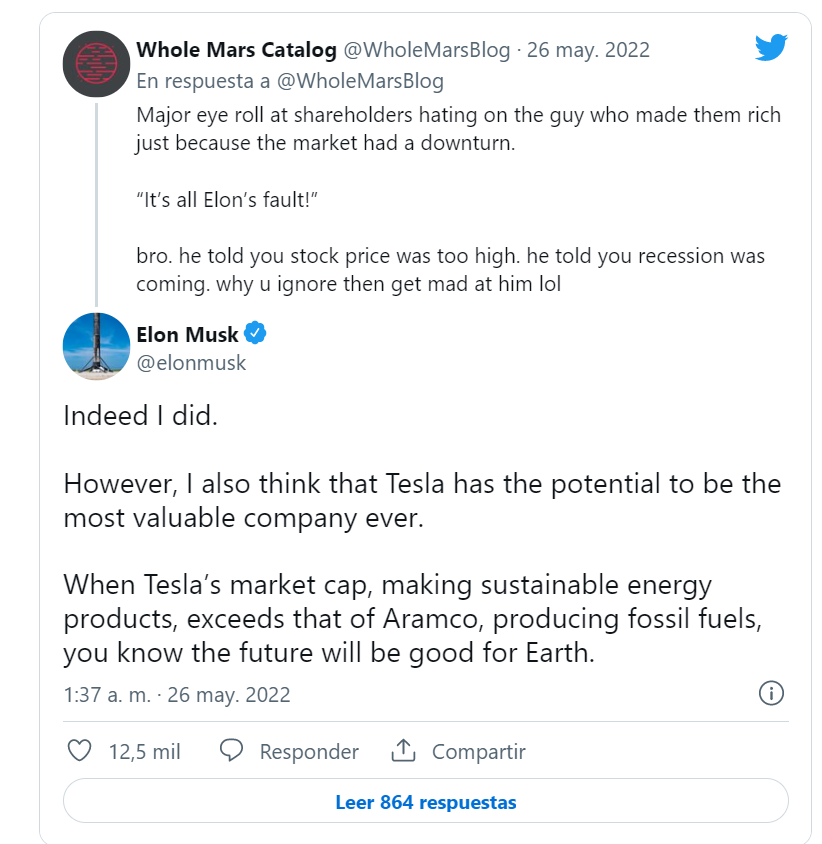This screenshot has width=822, height=844.
Task: Open the tweet info circle icon
Action: pos(771,693)
